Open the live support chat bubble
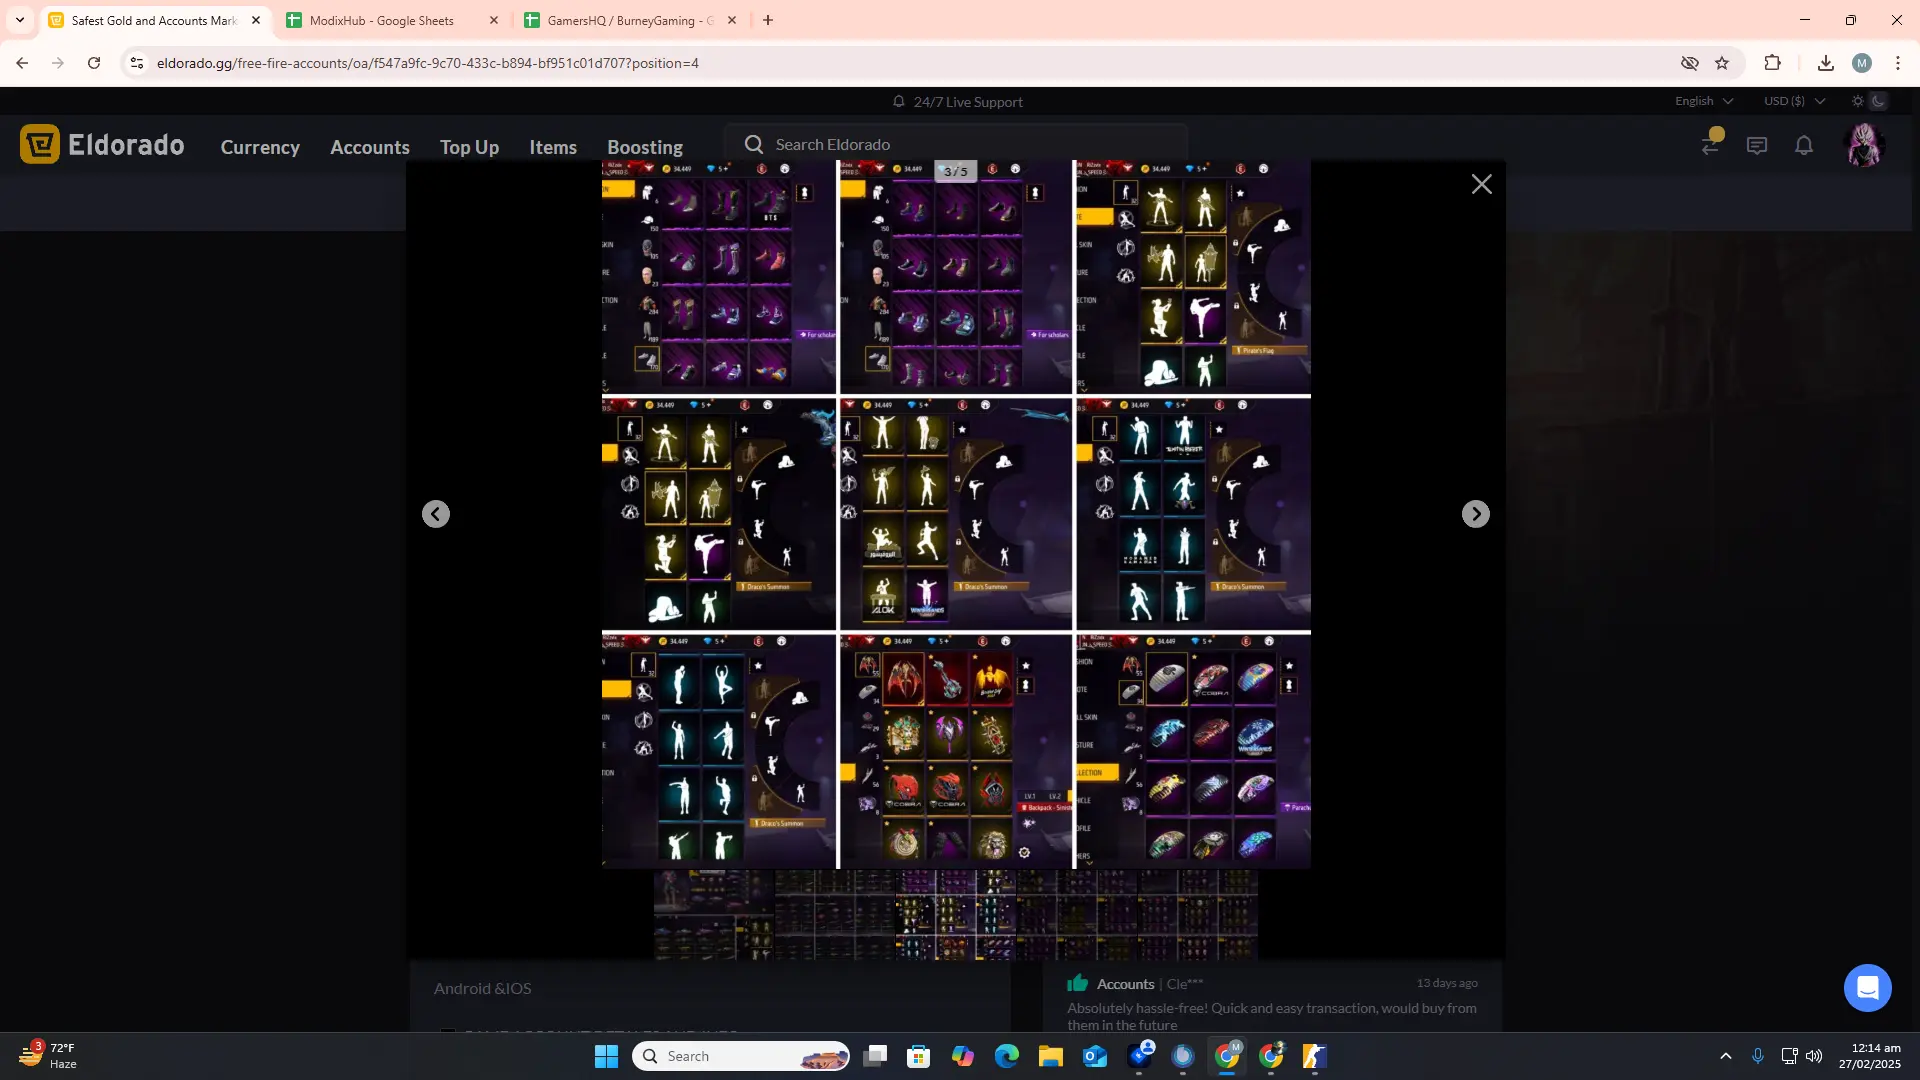1920x1080 pixels. tap(1867, 988)
